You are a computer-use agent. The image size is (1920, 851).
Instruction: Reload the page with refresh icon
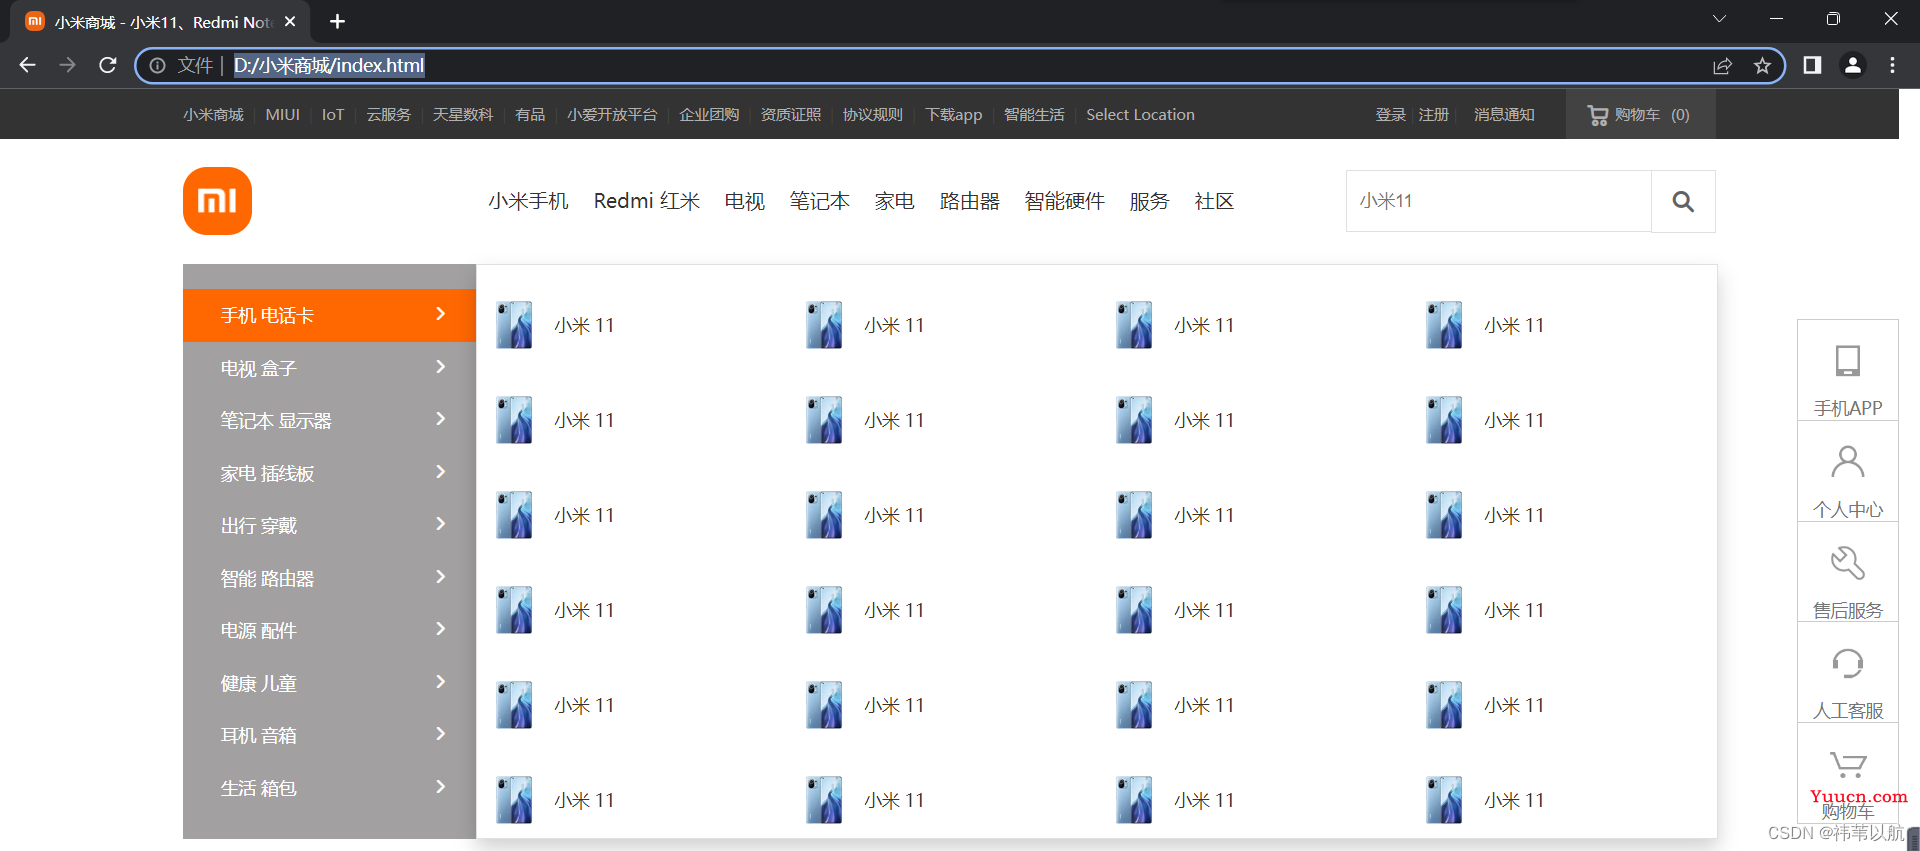(x=108, y=65)
